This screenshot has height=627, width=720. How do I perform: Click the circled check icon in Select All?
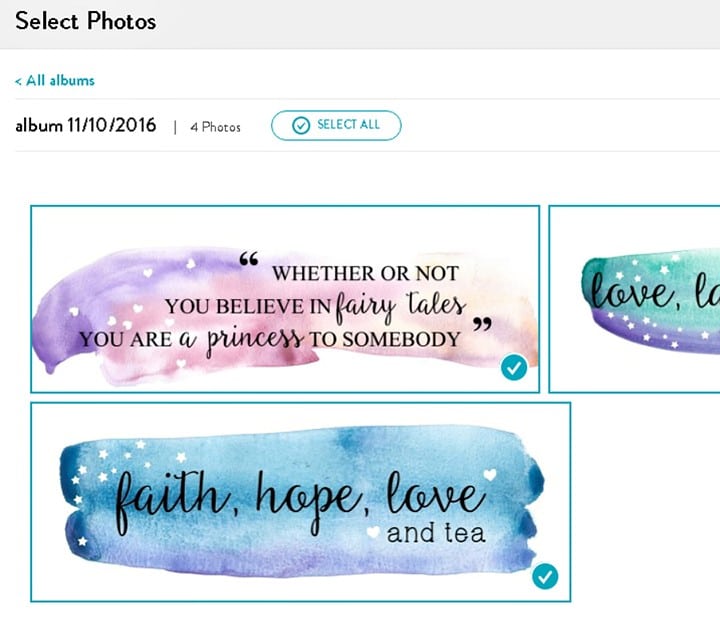pos(301,125)
